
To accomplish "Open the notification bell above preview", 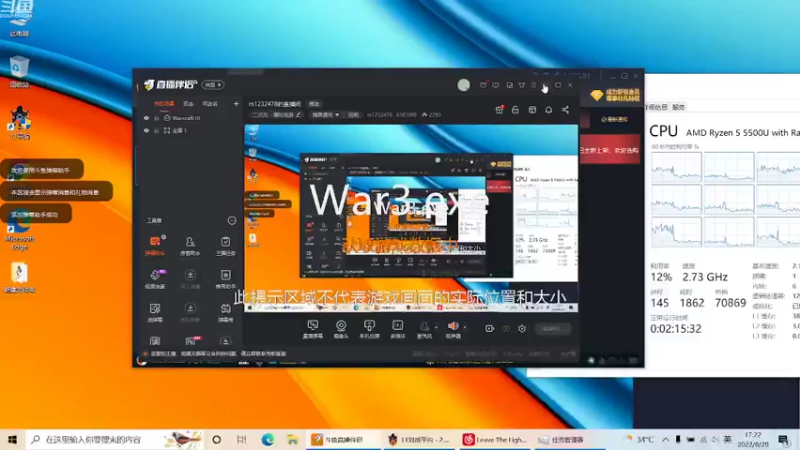I will (x=548, y=110).
